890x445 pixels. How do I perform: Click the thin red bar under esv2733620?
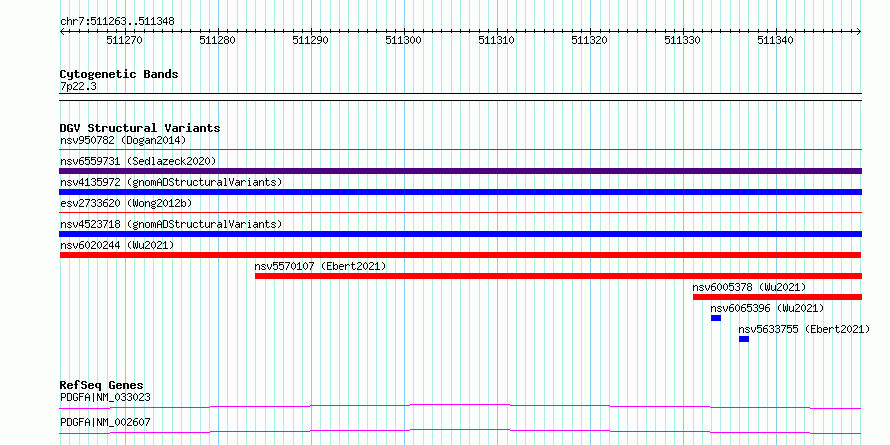click(x=461, y=213)
